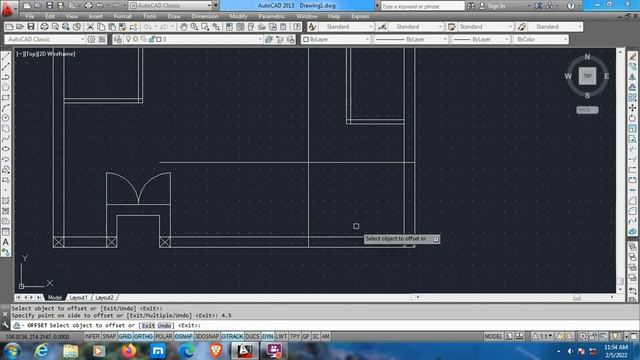
Task: Toggle ORTHO mode in status bar
Action: [143, 336]
